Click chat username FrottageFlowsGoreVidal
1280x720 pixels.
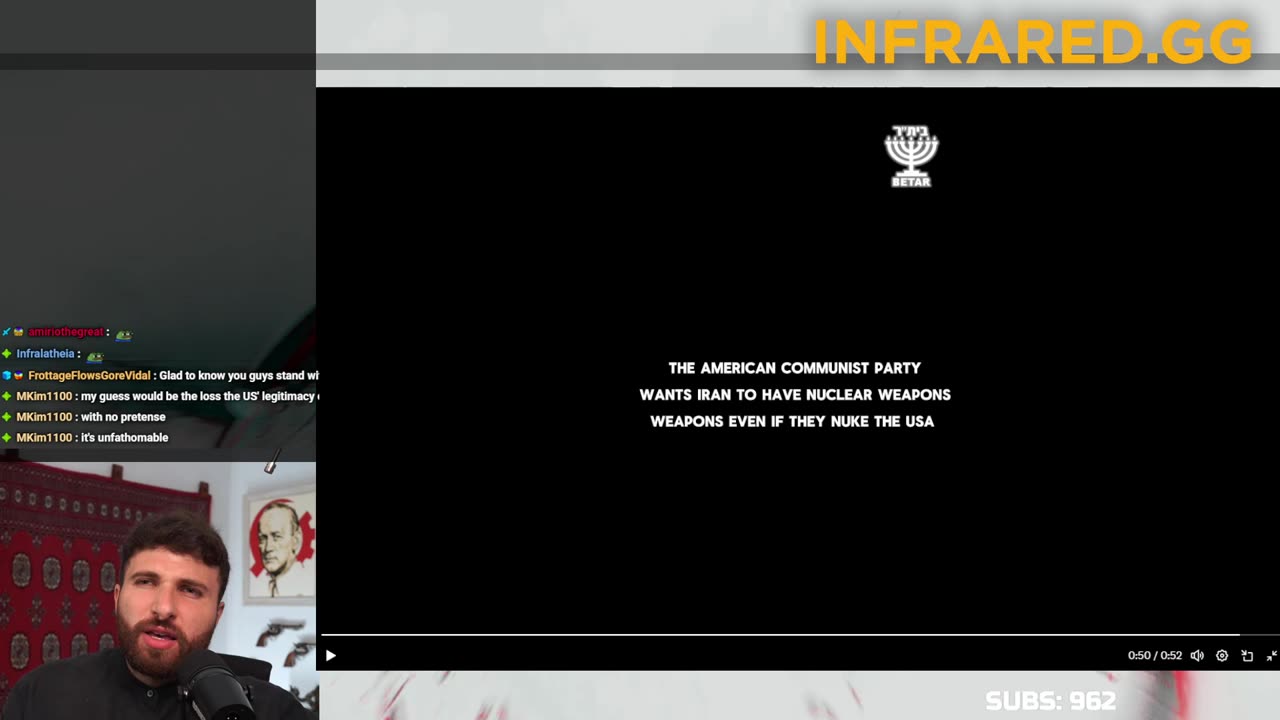[89, 376]
